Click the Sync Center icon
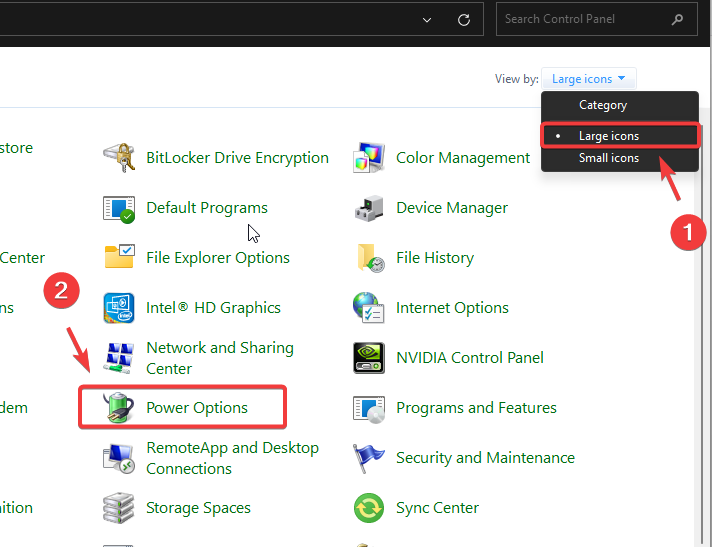Image resolution: width=712 pixels, height=547 pixels. pos(369,508)
